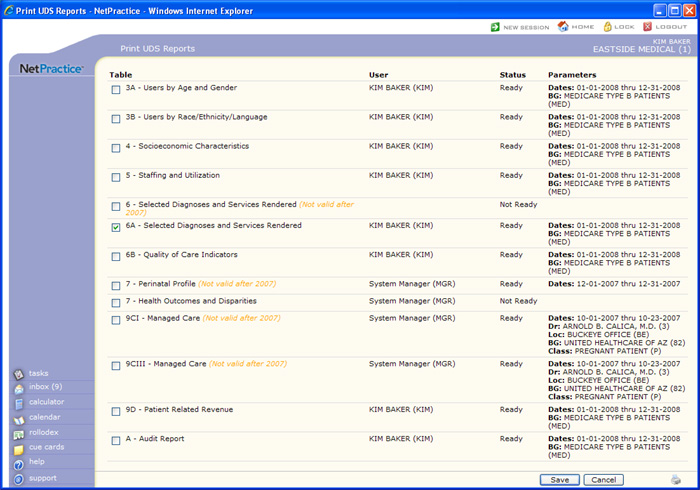Image resolution: width=700 pixels, height=490 pixels.
Task: Open cue cards in the sidebar
Action: (x=46, y=447)
